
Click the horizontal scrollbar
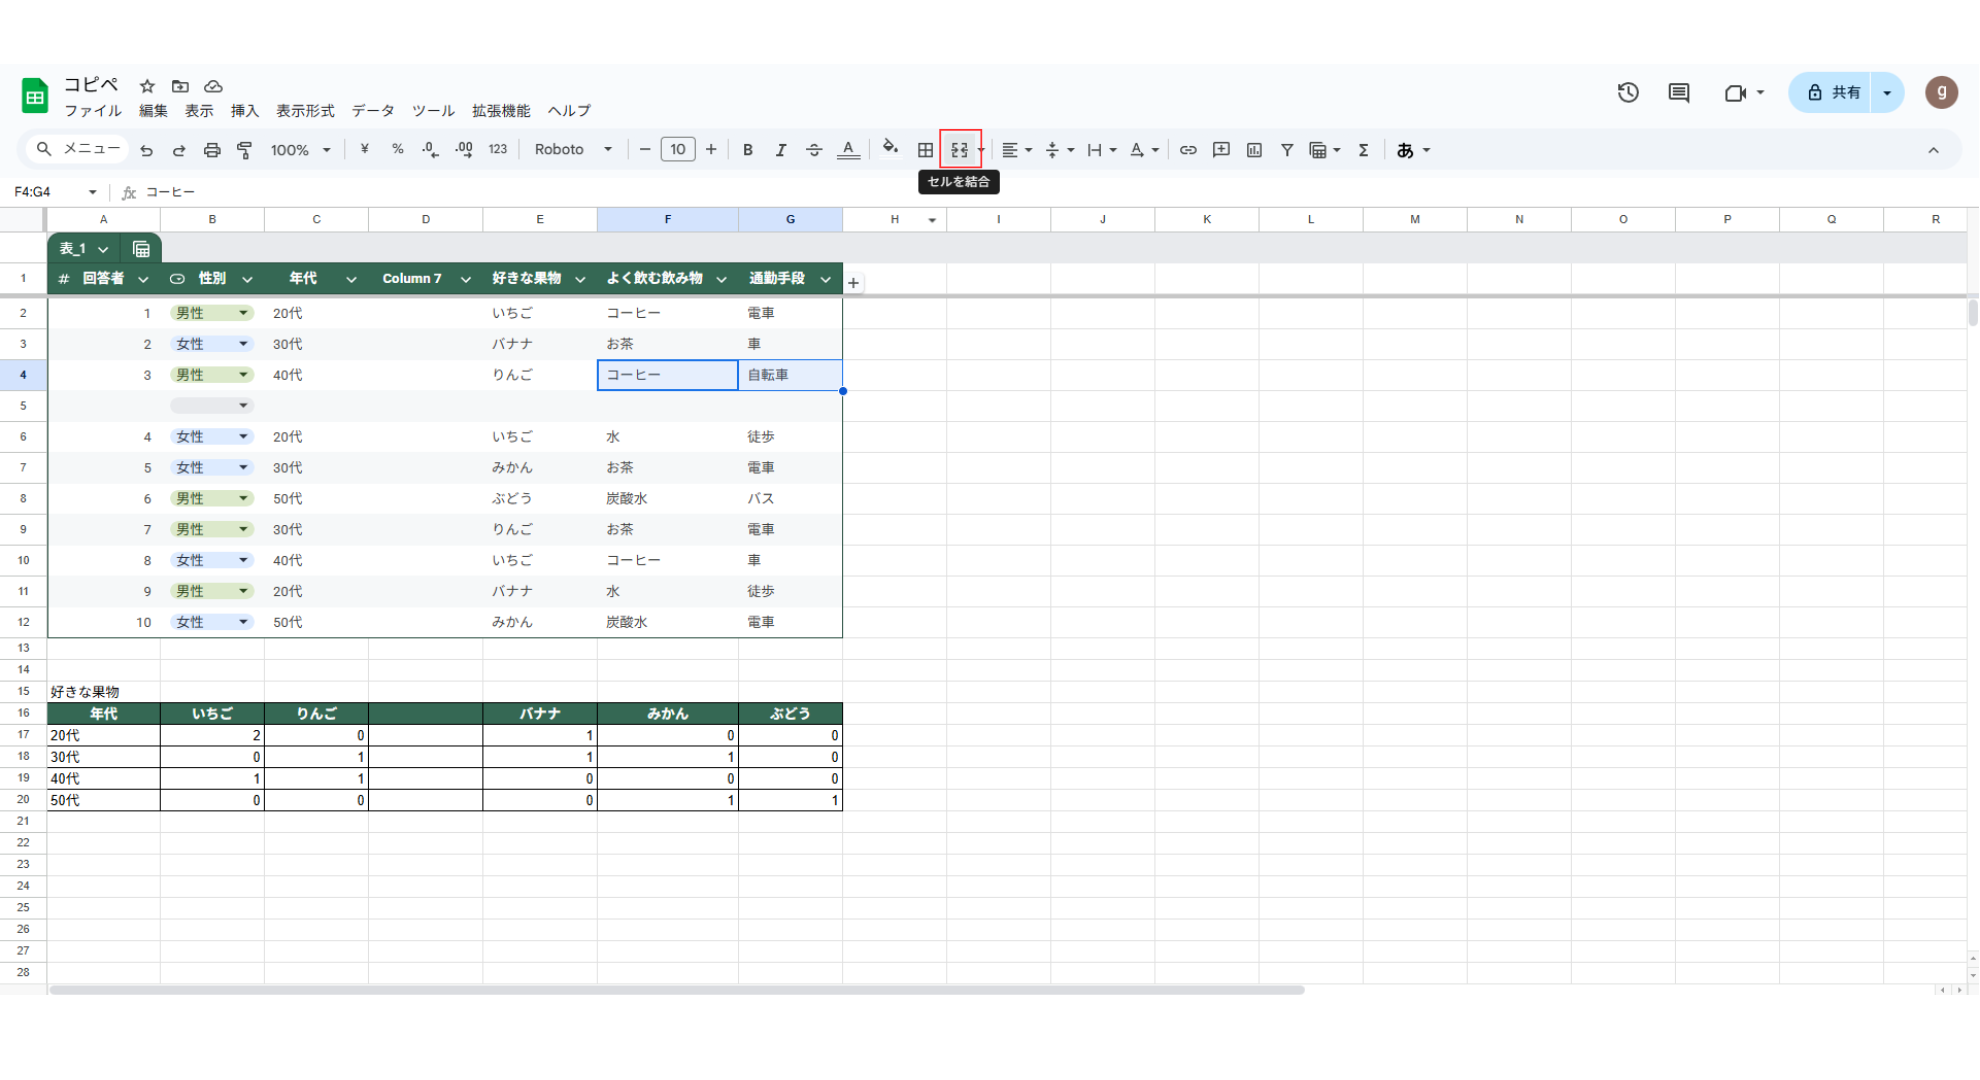[676, 990]
